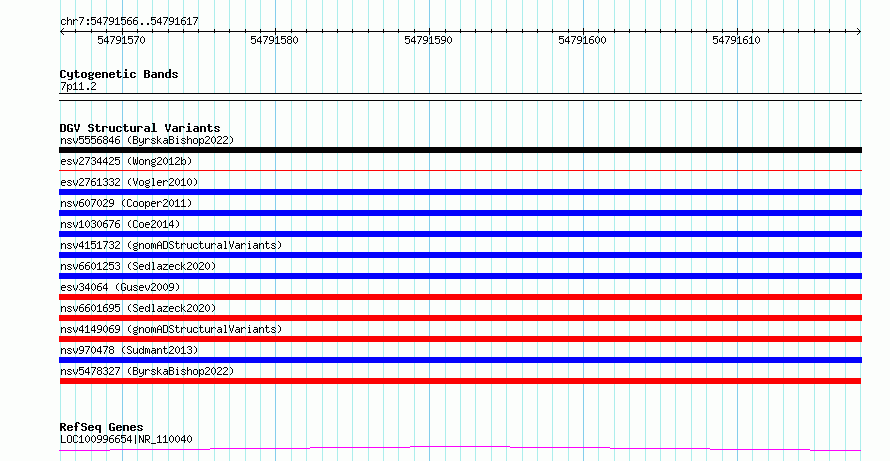
Task: Open variant nsv970478 (Sudmant2013) label
Action: click(x=129, y=350)
